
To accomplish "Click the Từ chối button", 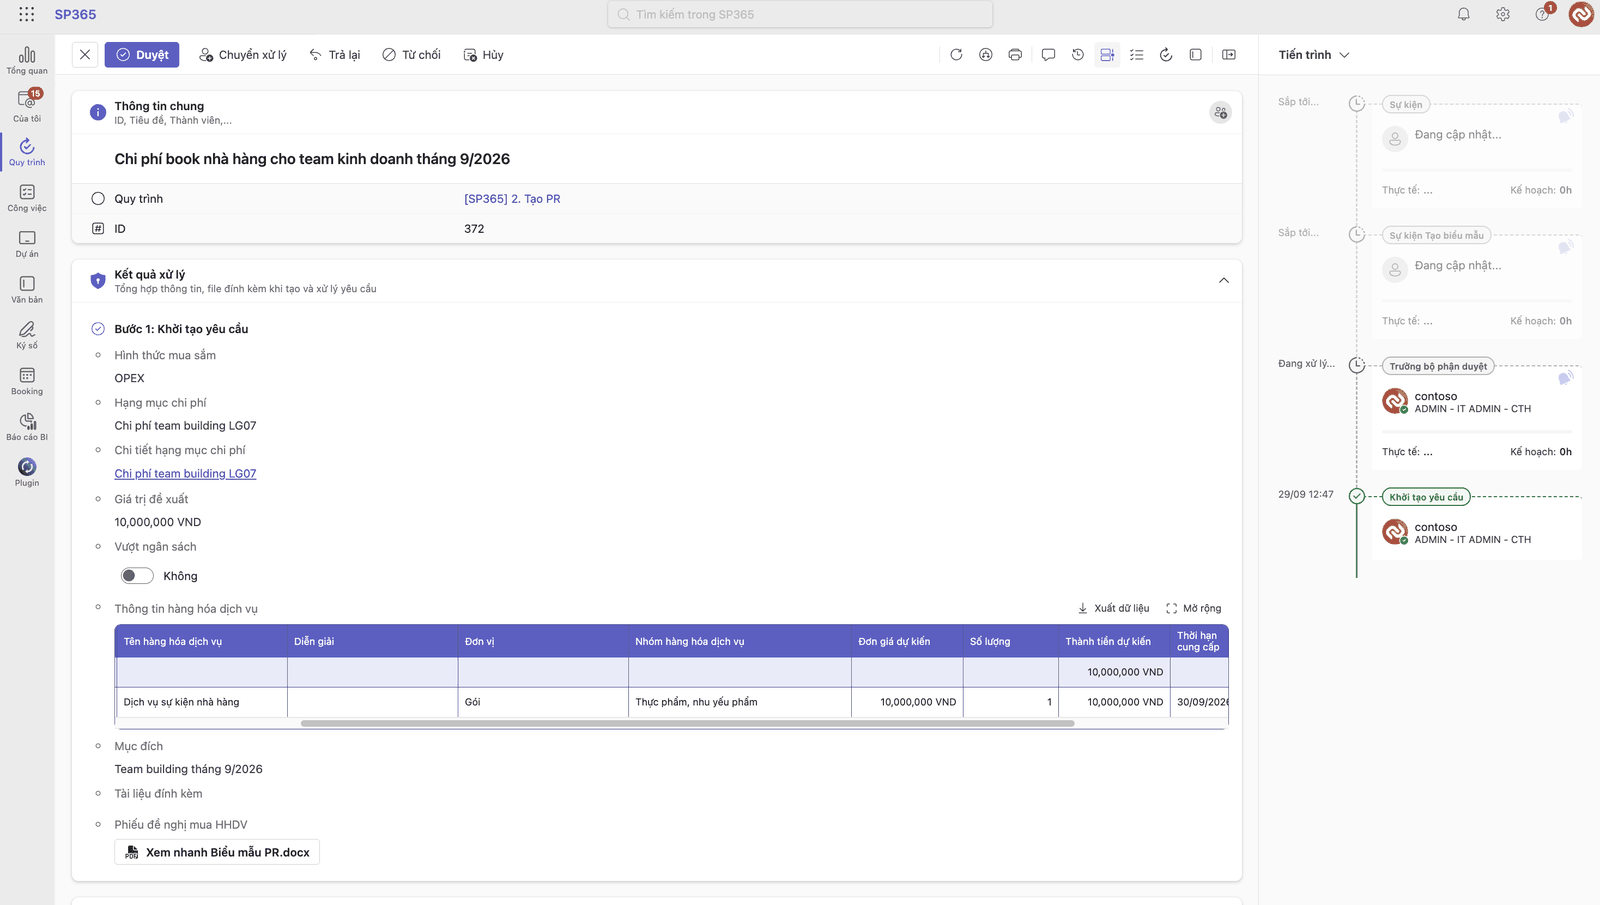I will pyautogui.click(x=411, y=55).
